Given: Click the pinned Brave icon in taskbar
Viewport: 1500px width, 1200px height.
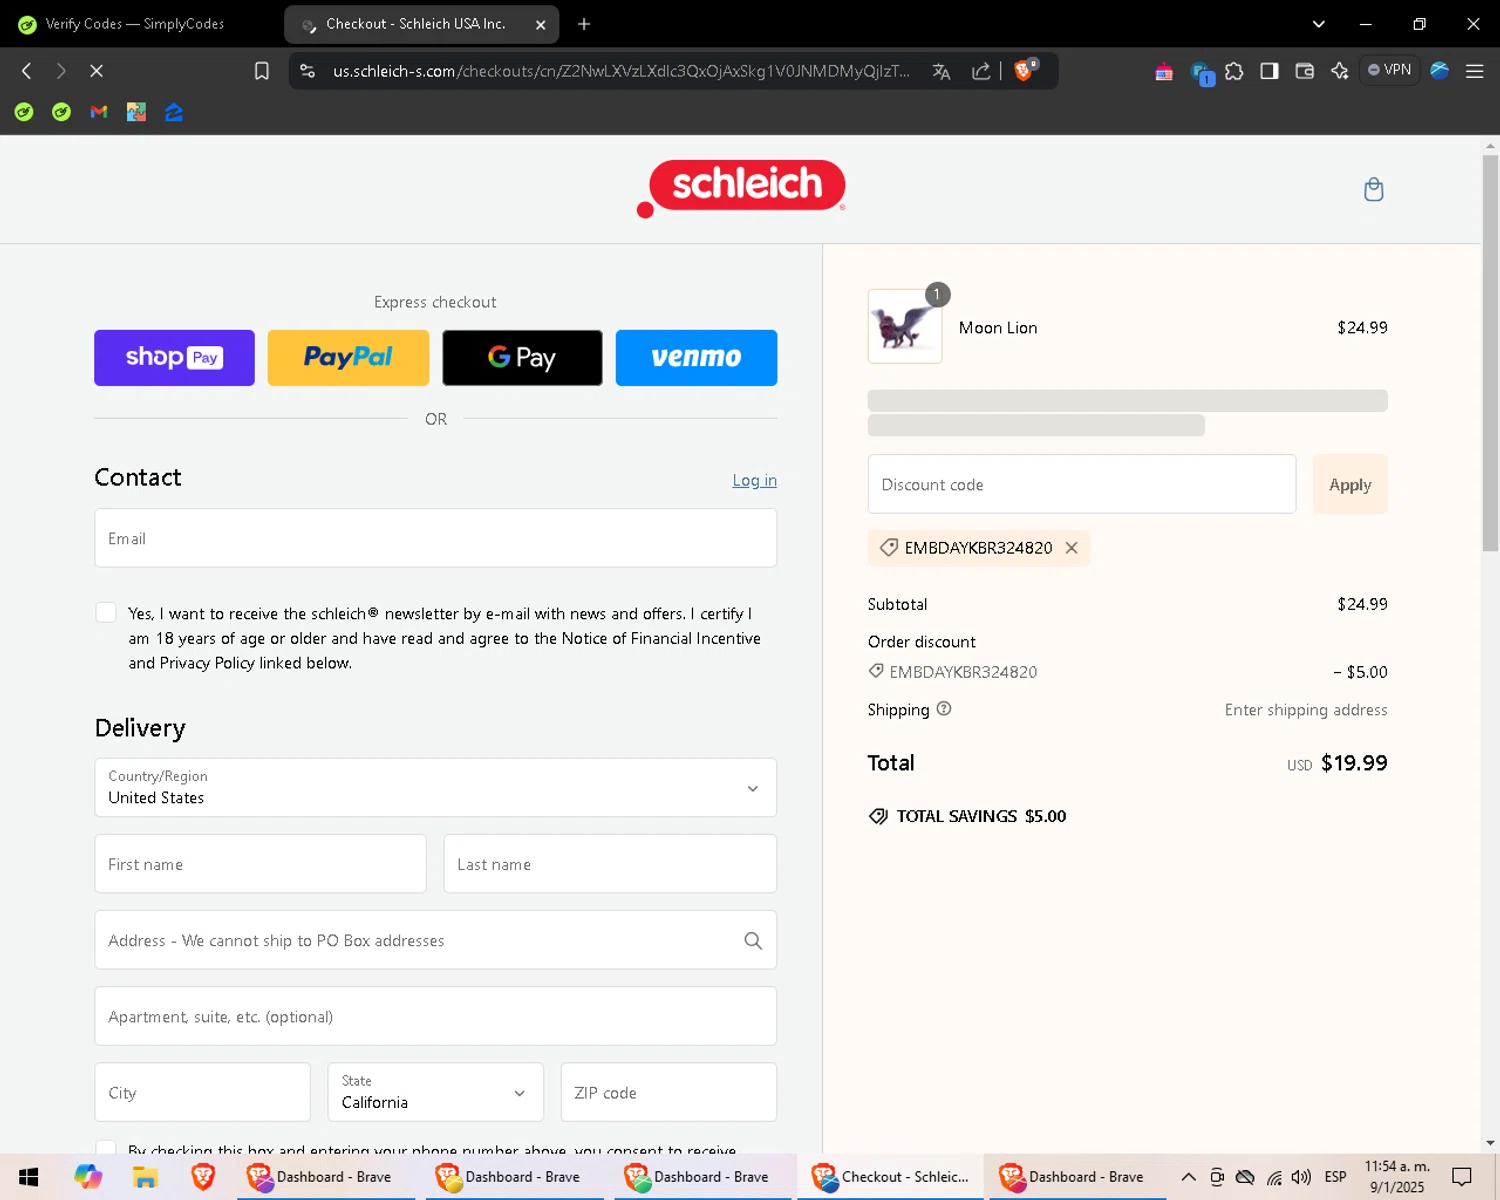Looking at the screenshot, I should [x=203, y=1177].
